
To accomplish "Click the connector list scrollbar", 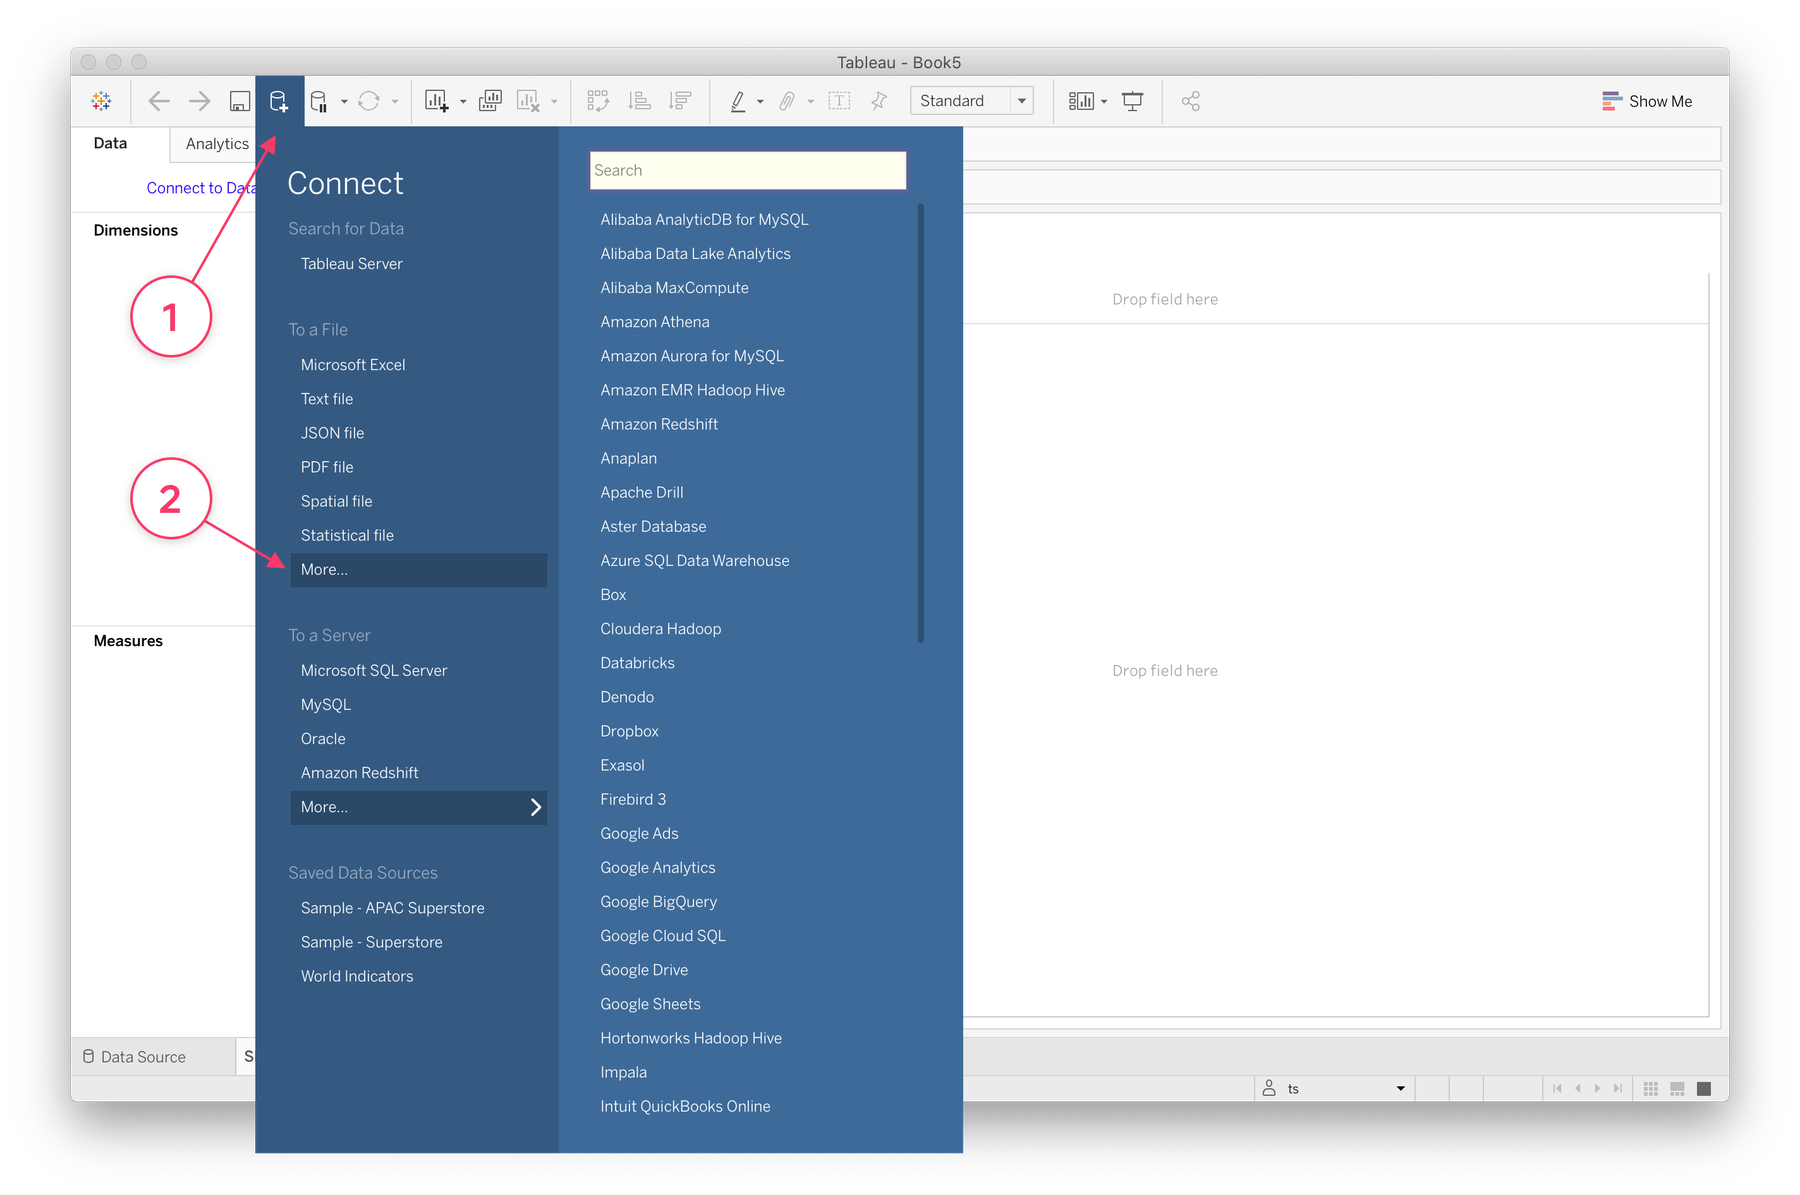I will tap(920, 423).
